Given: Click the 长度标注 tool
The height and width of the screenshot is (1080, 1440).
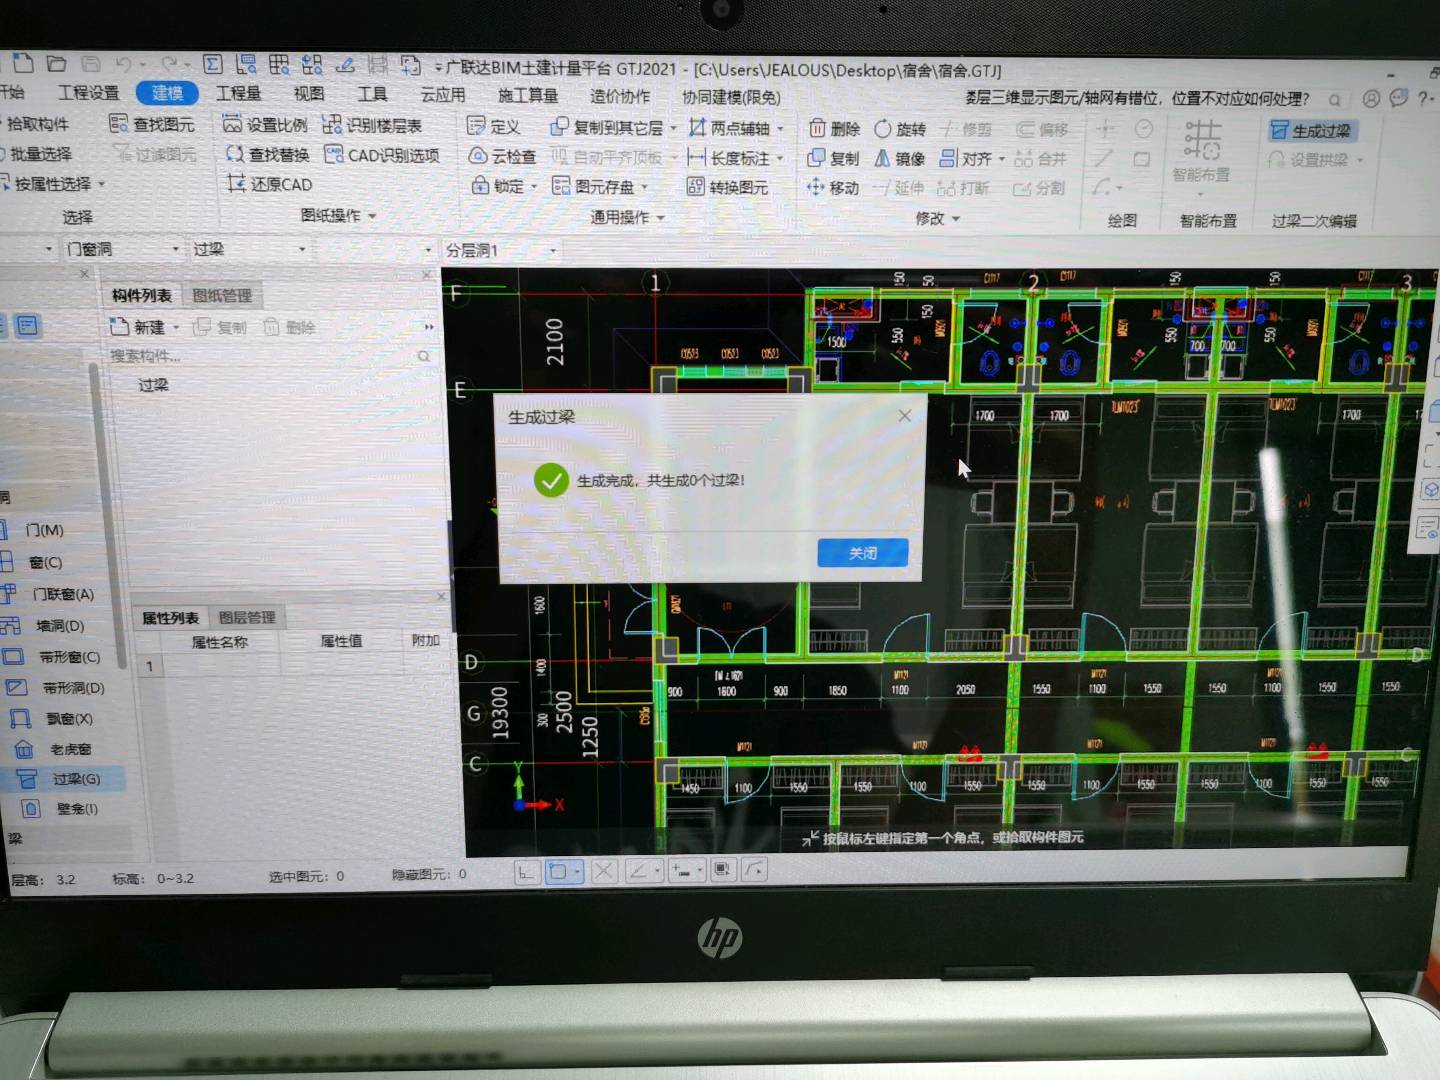Looking at the screenshot, I should point(729,158).
